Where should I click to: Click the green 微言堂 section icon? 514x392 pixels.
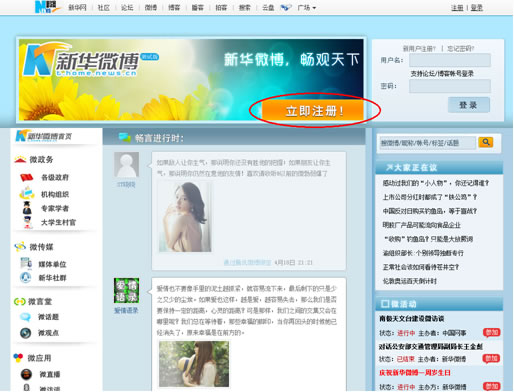[20, 302]
